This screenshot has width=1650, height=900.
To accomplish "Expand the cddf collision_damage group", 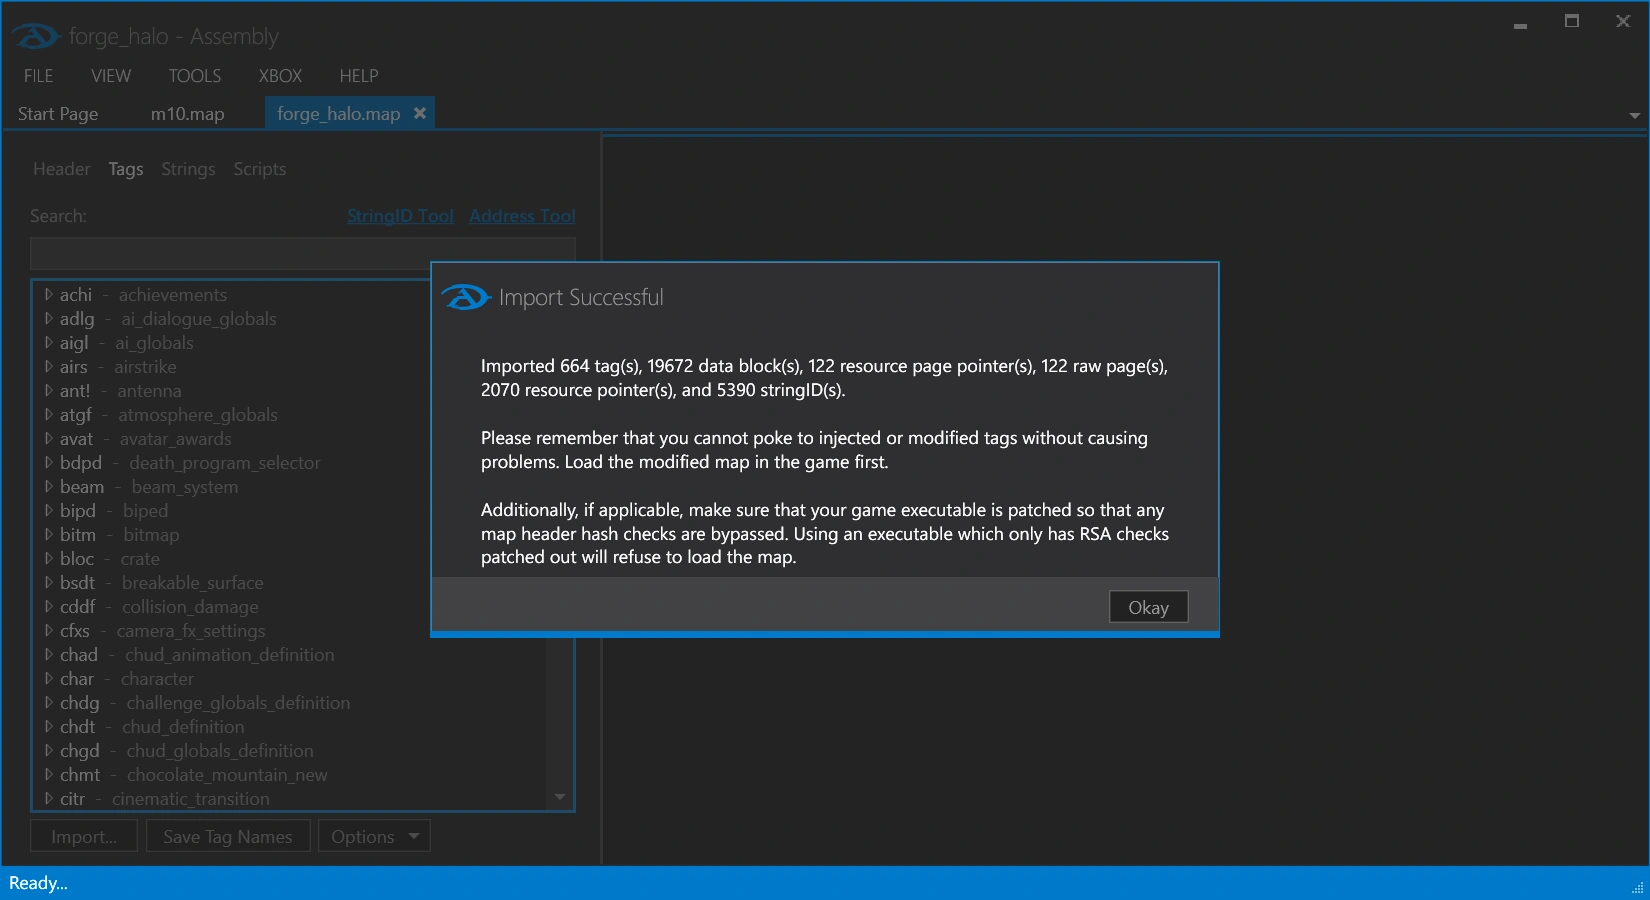I will [x=48, y=607].
